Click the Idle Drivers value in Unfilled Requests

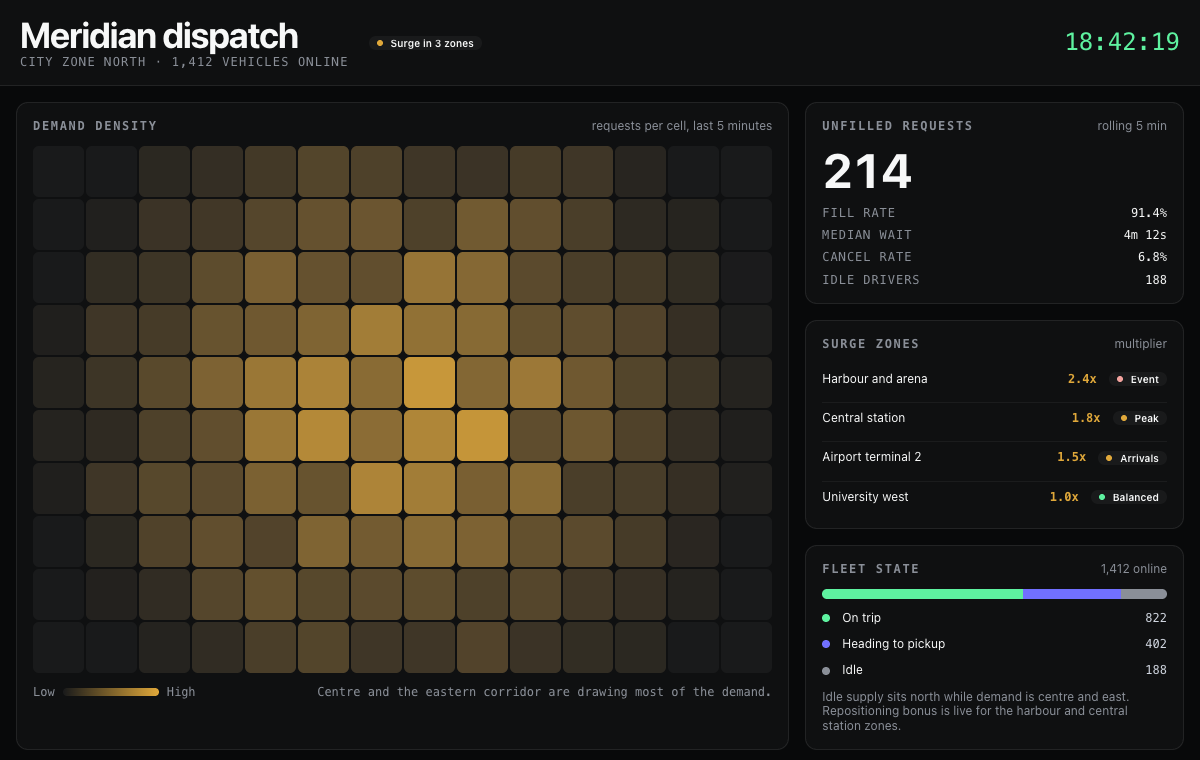click(1156, 280)
